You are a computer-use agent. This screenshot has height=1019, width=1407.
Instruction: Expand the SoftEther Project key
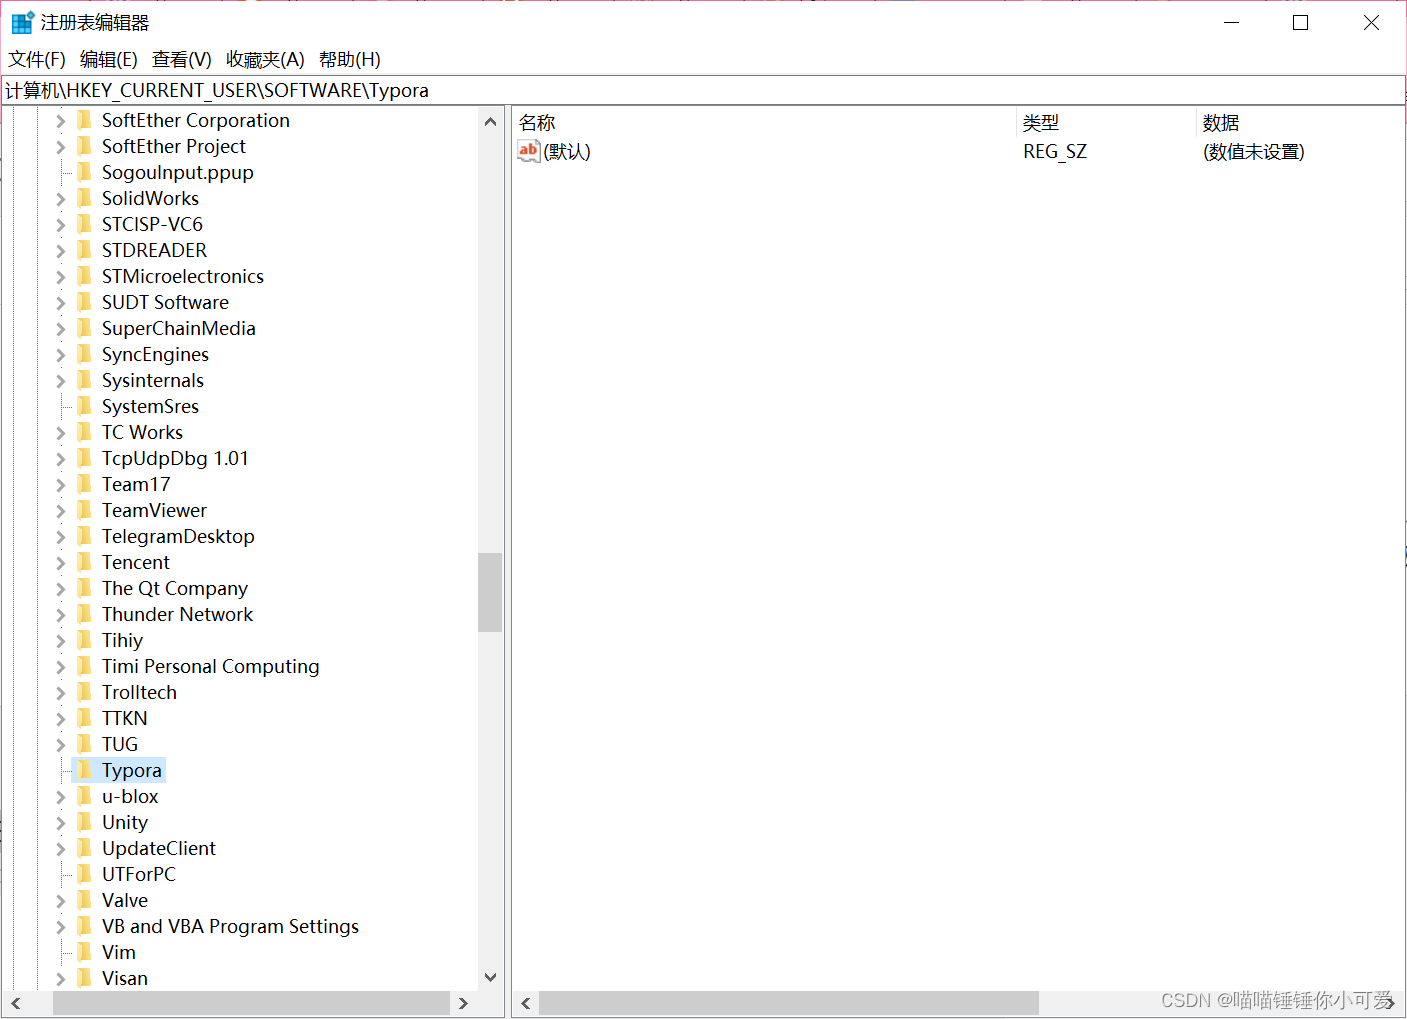tap(60, 147)
